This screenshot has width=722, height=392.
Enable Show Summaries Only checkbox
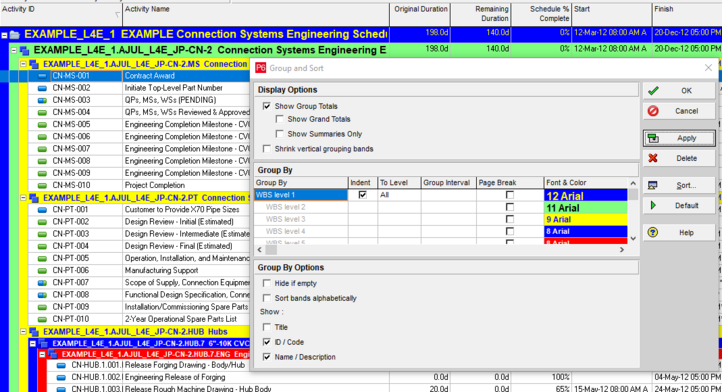279,134
